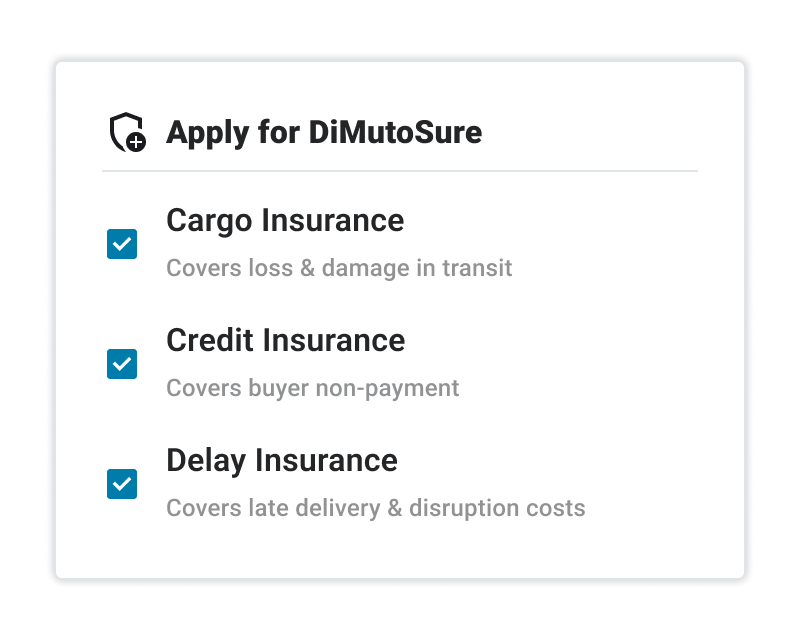The height and width of the screenshot is (640, 800).
Task: Untick the Credit Insurance checkbox
Action: click(x=122, y=364)
